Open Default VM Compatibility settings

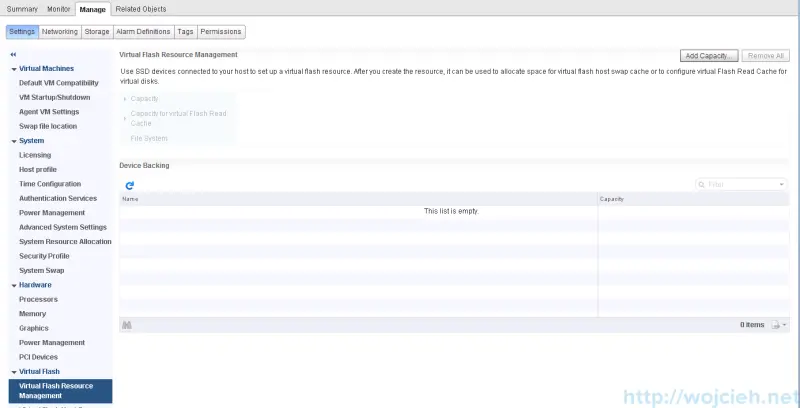(x=59, y=83)
